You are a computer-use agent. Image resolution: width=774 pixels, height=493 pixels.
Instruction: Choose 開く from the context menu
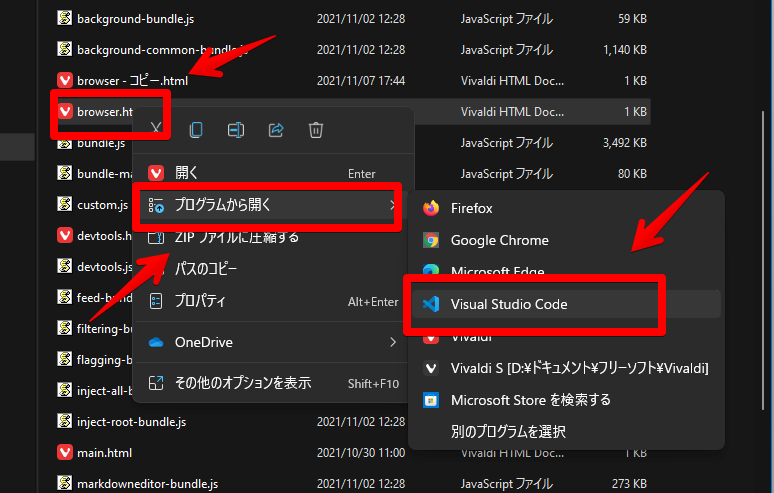[271, 173]
